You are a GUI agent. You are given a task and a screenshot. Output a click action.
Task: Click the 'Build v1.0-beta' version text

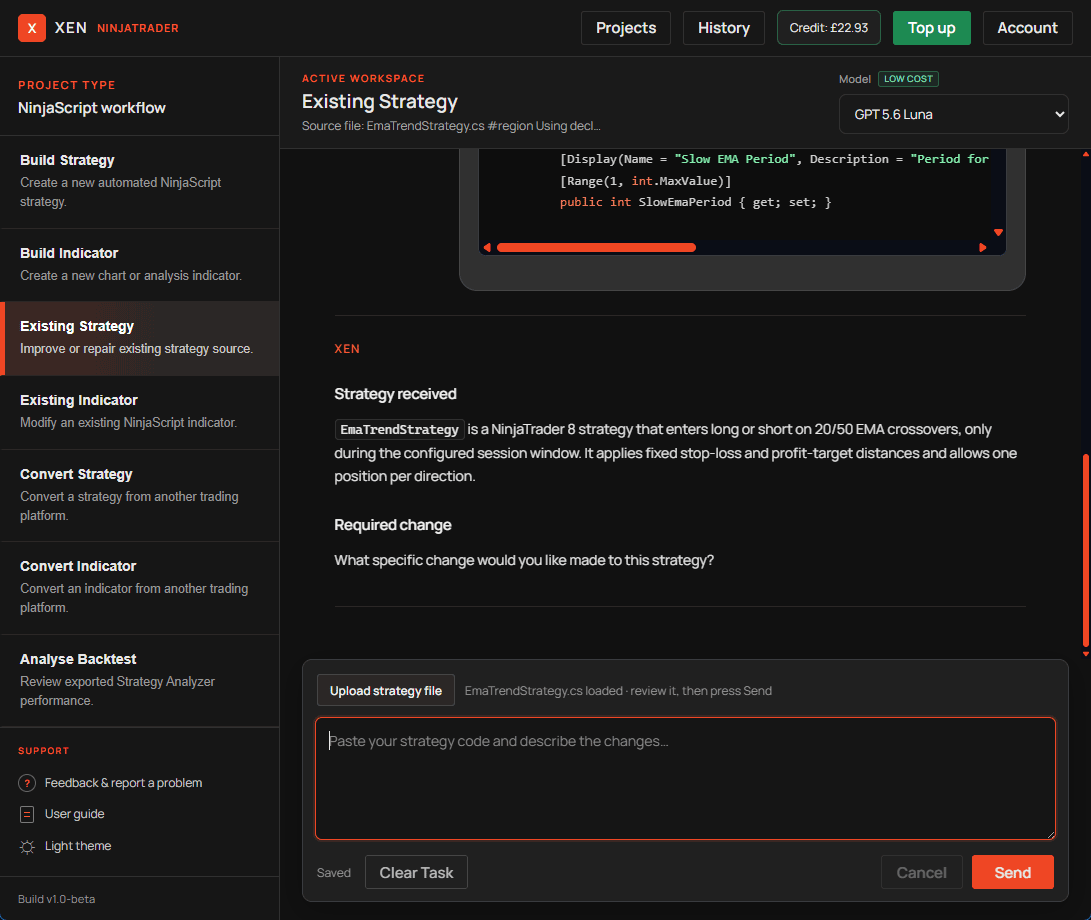pos(56,899)
